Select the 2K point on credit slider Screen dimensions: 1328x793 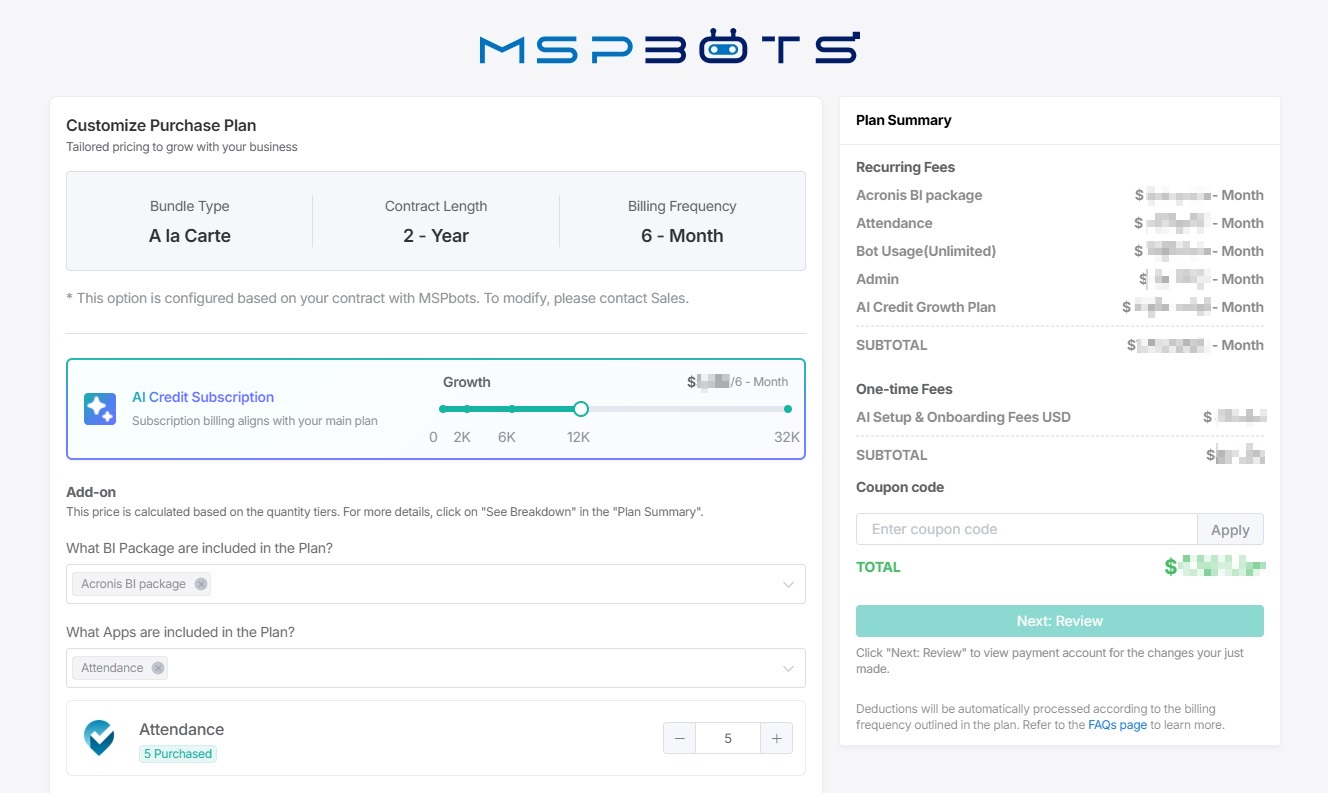tap(467, 409)
